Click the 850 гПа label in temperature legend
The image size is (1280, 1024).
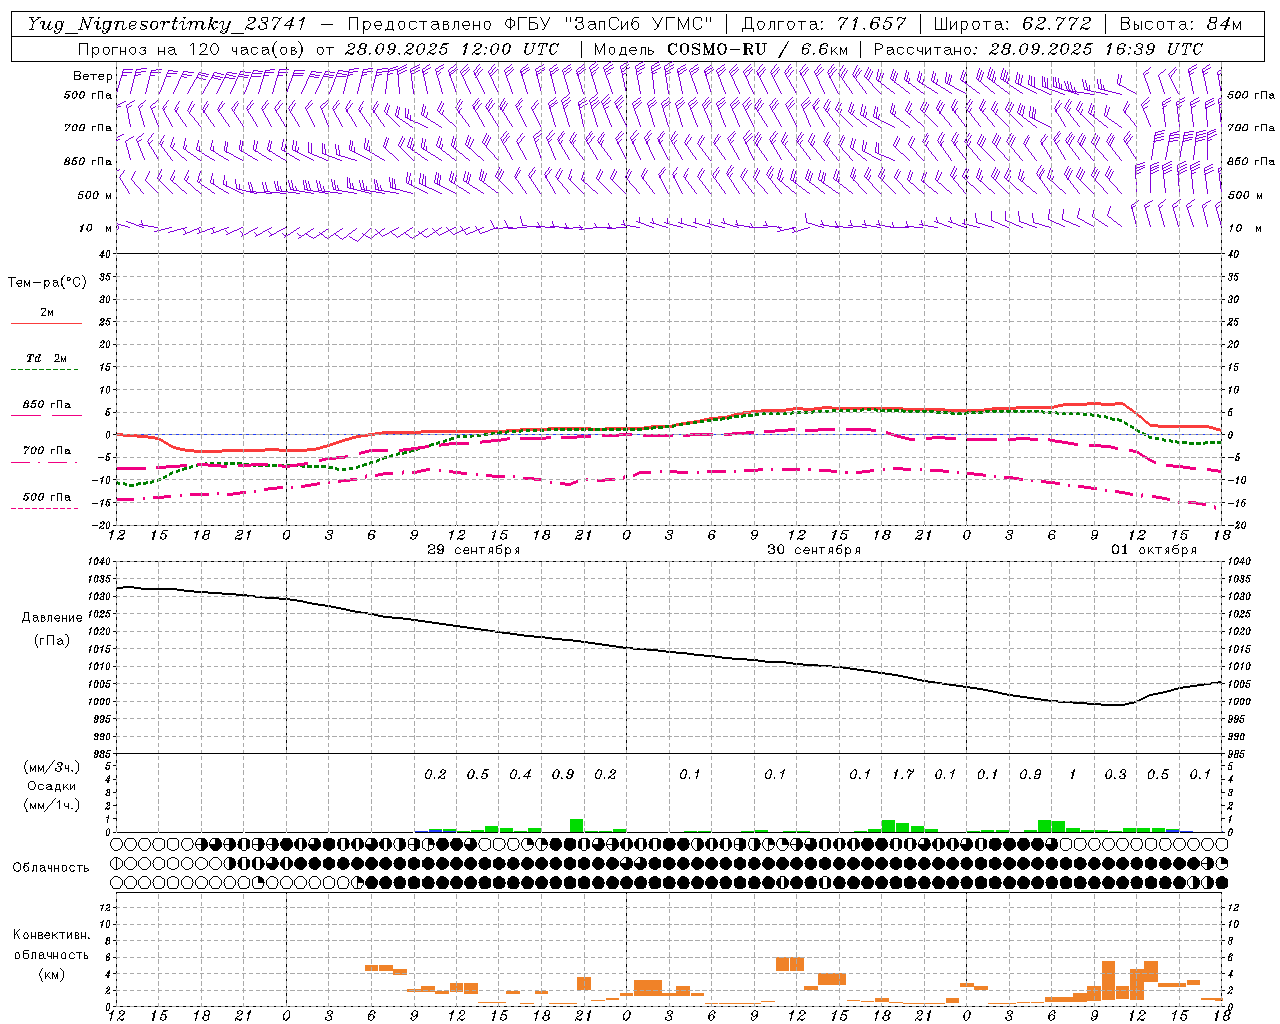coord(46,405)
